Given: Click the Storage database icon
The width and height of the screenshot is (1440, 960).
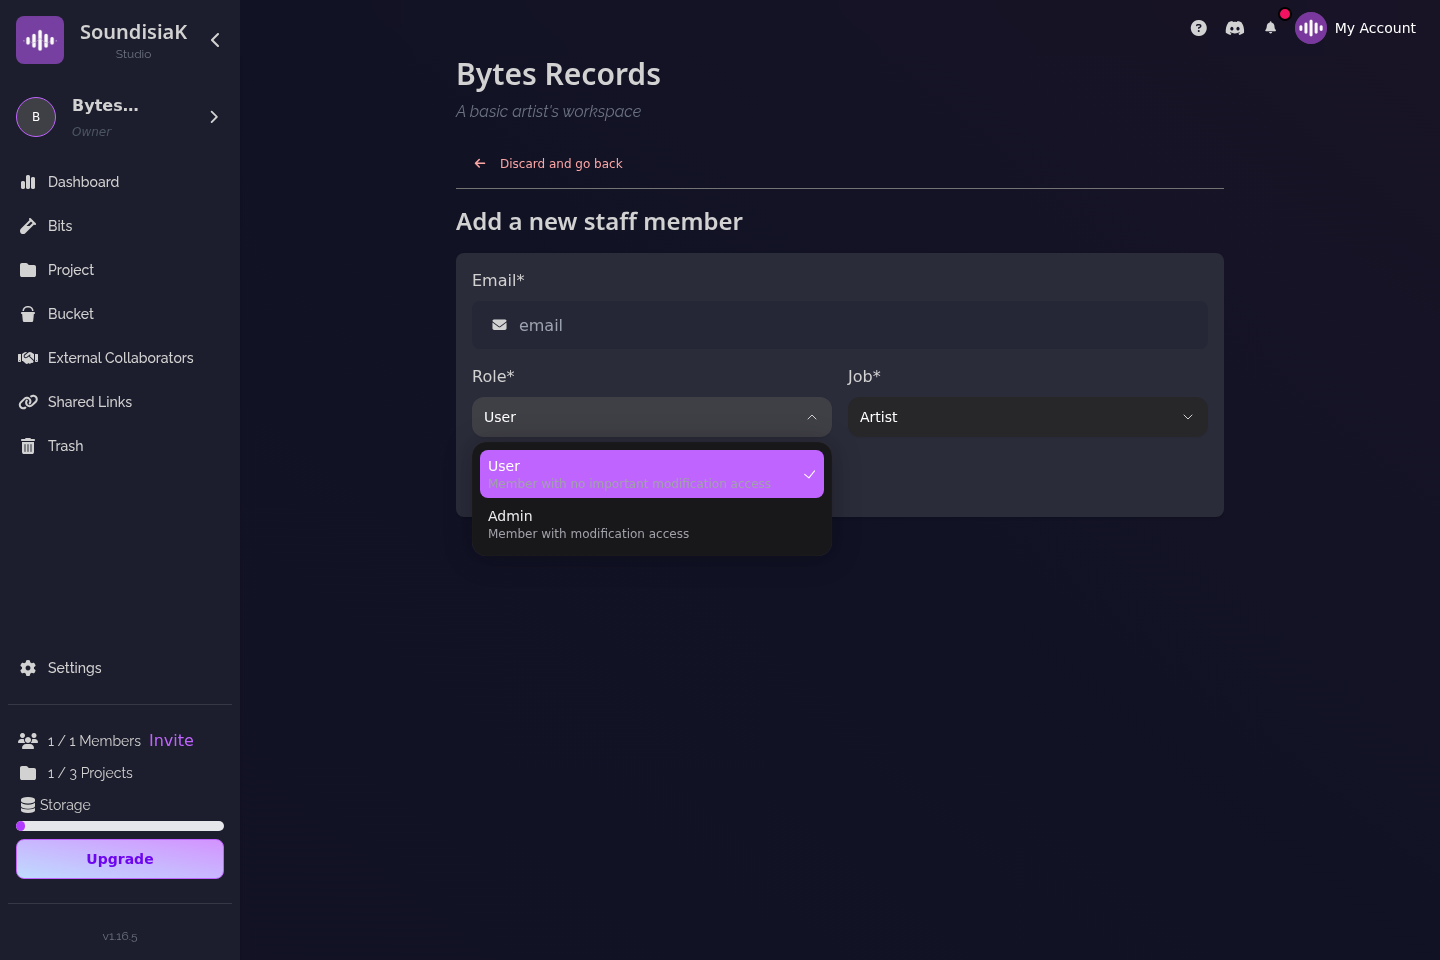Looking at the screenshot, I should tap(28, 805).
